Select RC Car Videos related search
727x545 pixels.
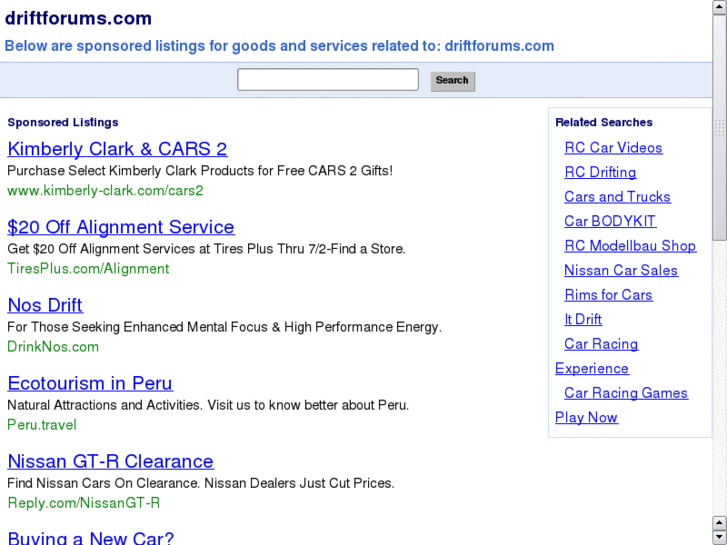tap(613, 147)
